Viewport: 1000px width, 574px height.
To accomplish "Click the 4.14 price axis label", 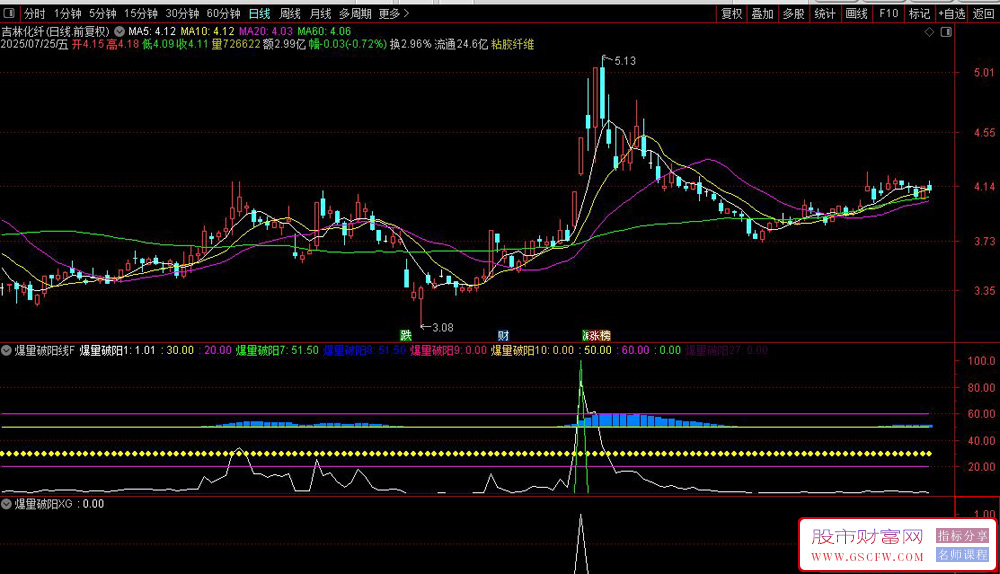I will pyautogui.click(x=984, y=187).
